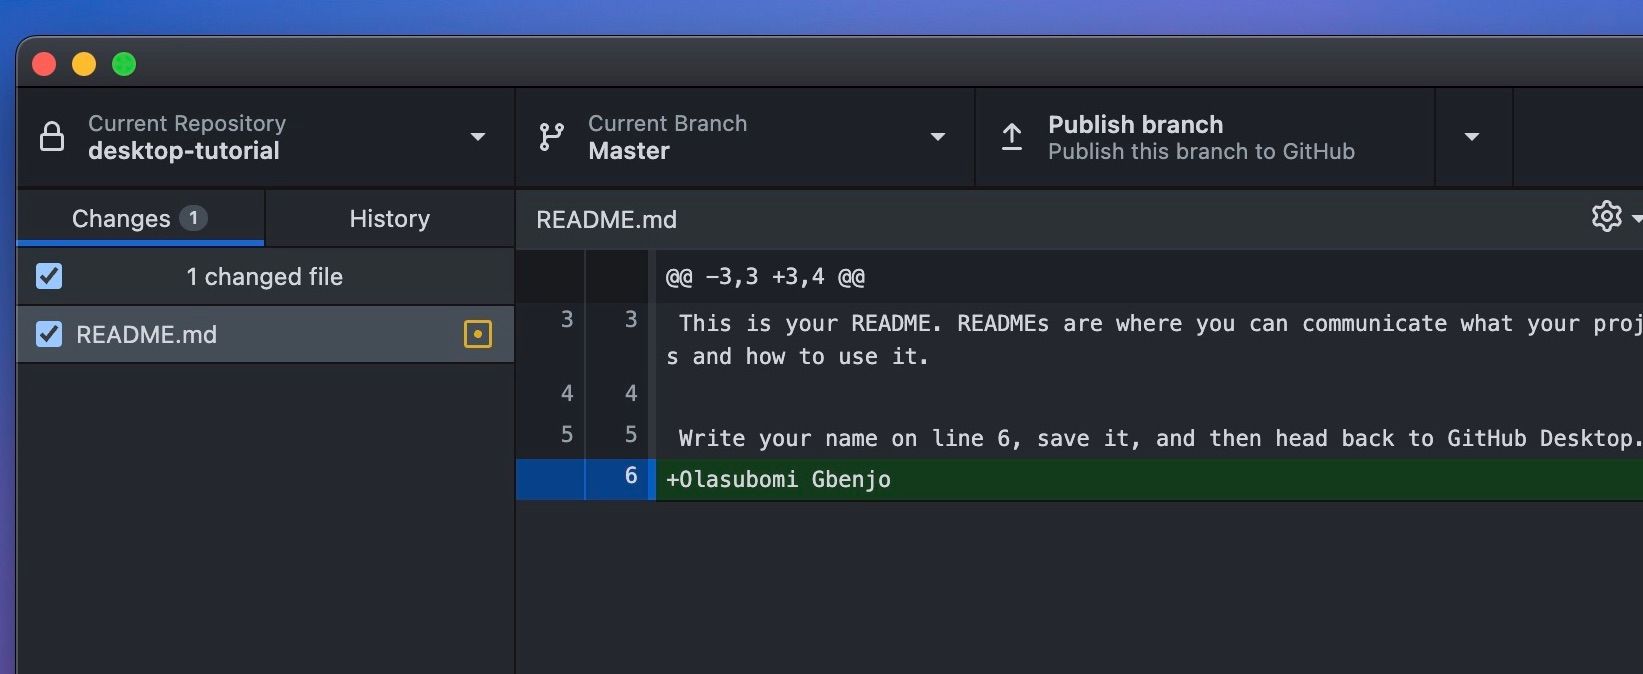Viewport: 1643px width, 674px height.
Task: Expand the Current Branch dropdown arrow
Action: (x=938, y=137)
